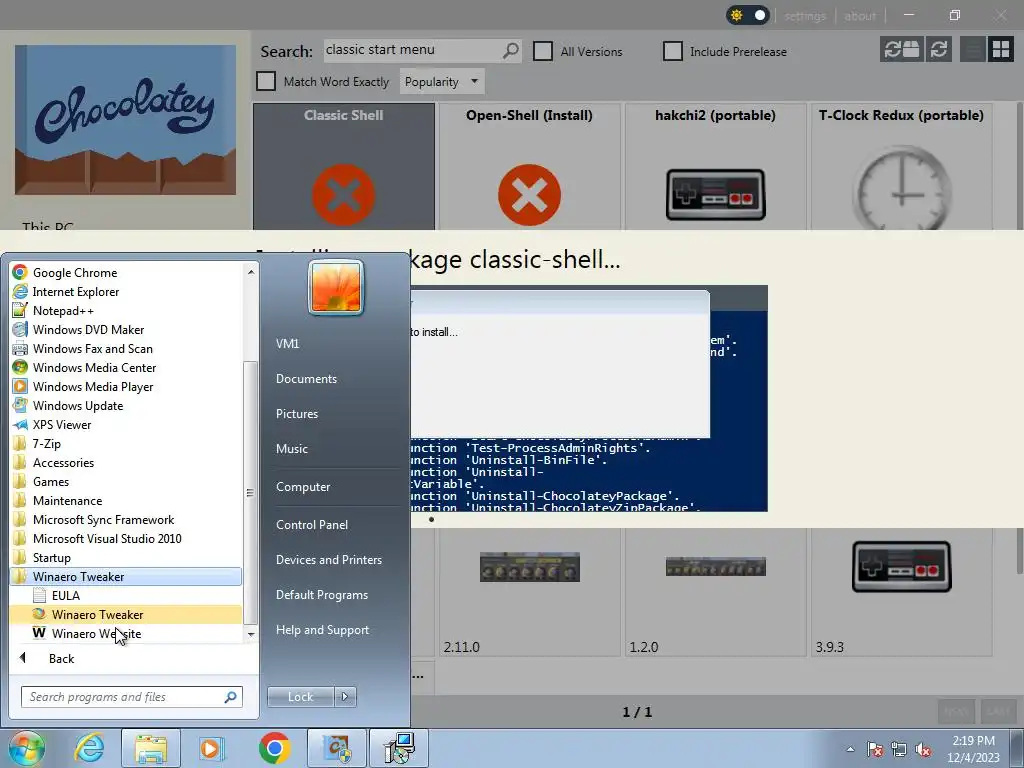The image size is (1024, 768).
Task: Open File Explorer on the taskbar
Action: pyautogui.click(x=151, y=748)
